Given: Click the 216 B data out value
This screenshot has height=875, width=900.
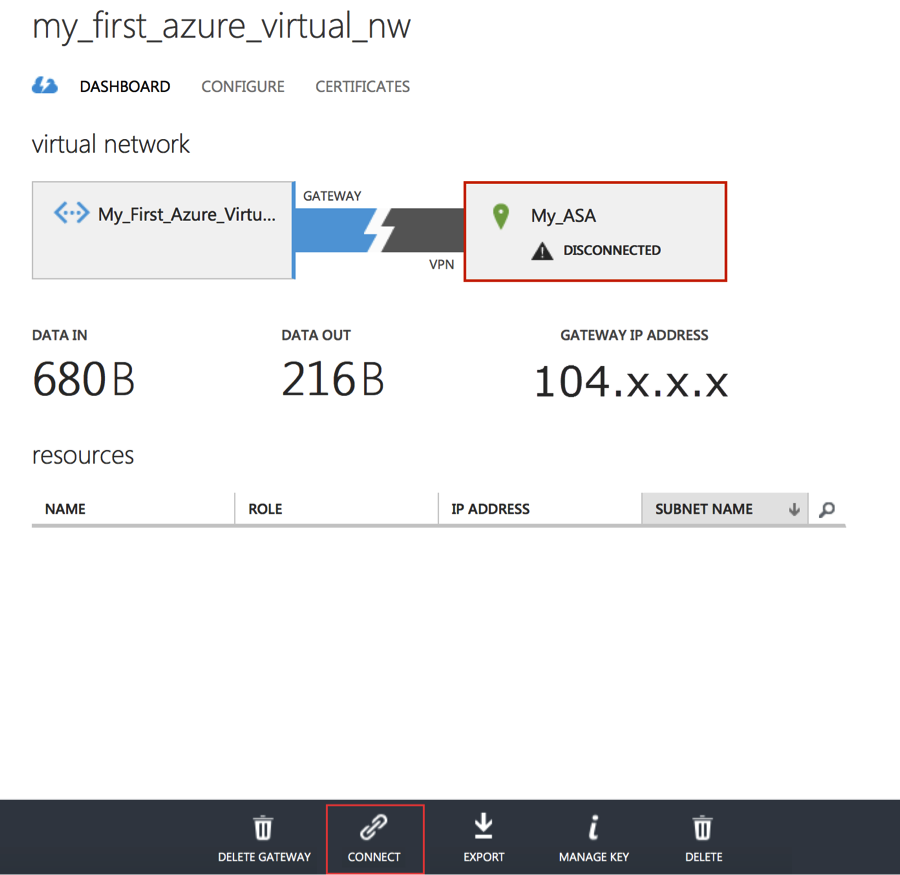Looking at the screenshot, I should 333,379.
